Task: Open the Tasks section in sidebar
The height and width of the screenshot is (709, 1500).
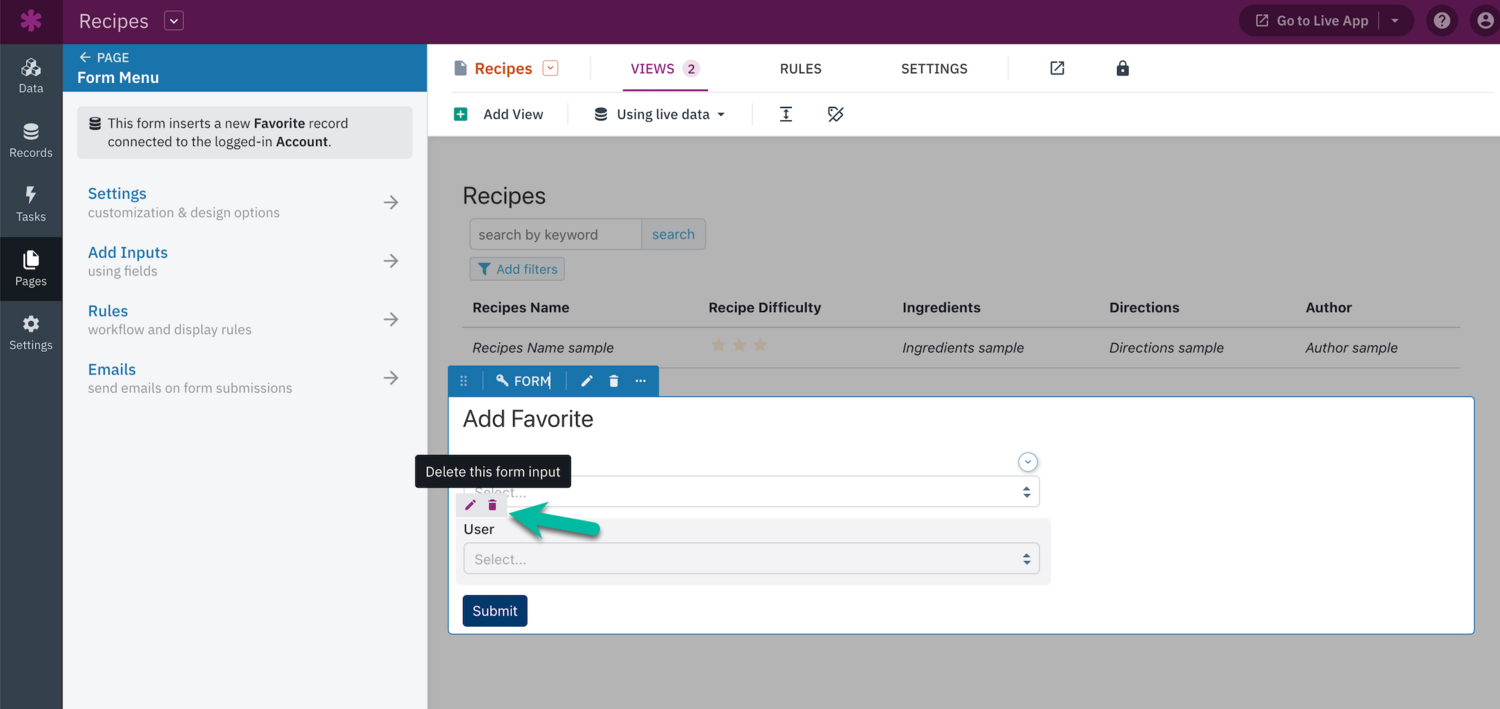Action: pos(31,204)
